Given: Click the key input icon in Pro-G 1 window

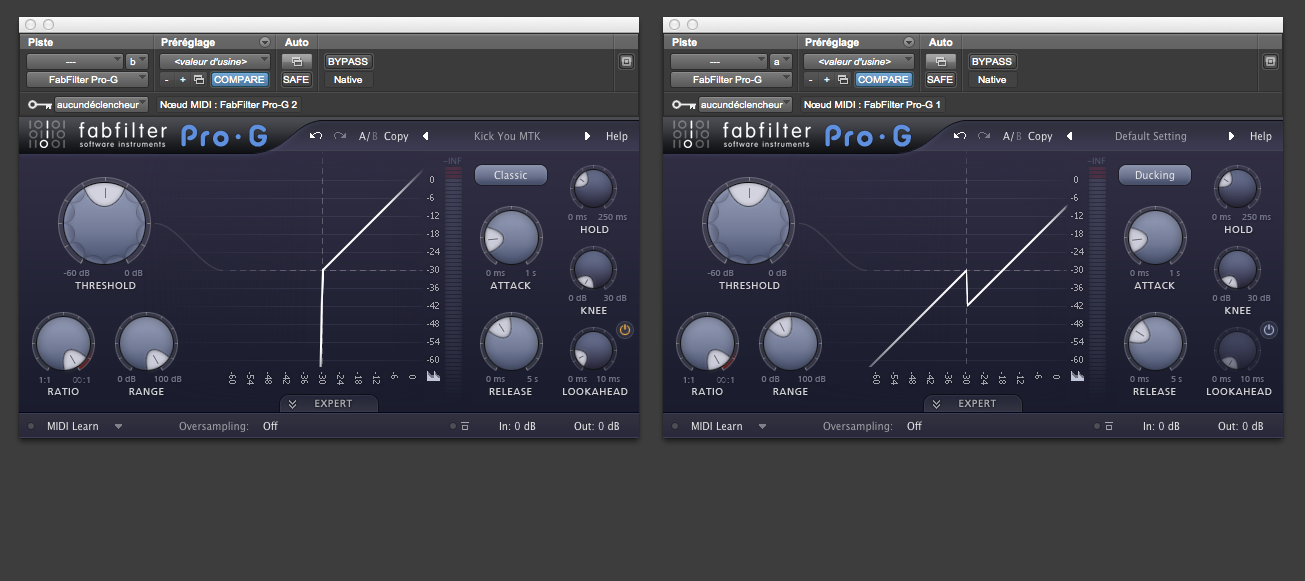Looking at the screenshot, I should click(x=682, y=104).
